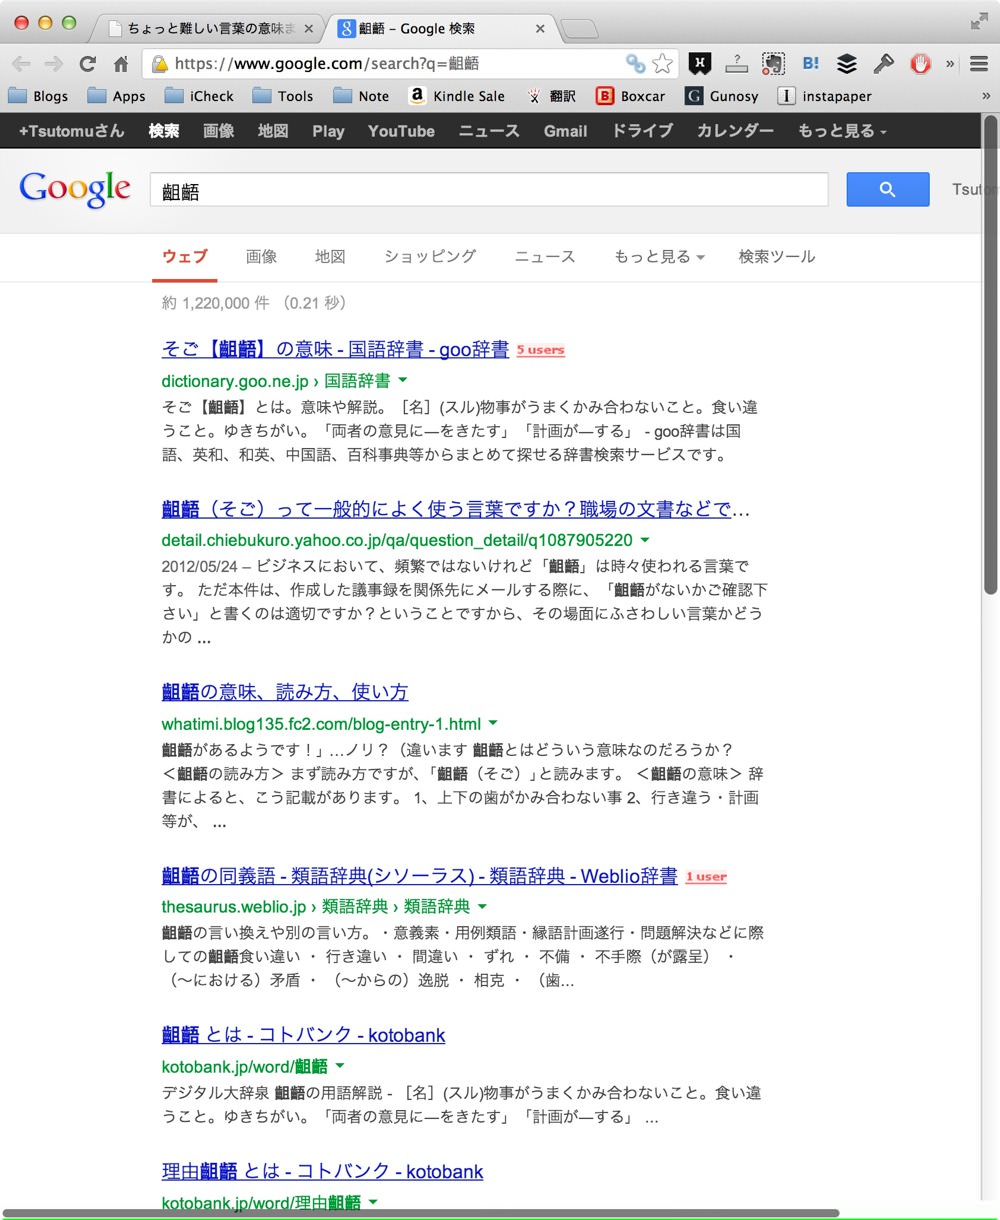
Task: Open the コトバンク 齟齬 とは result link
Action: point(303,1035)
